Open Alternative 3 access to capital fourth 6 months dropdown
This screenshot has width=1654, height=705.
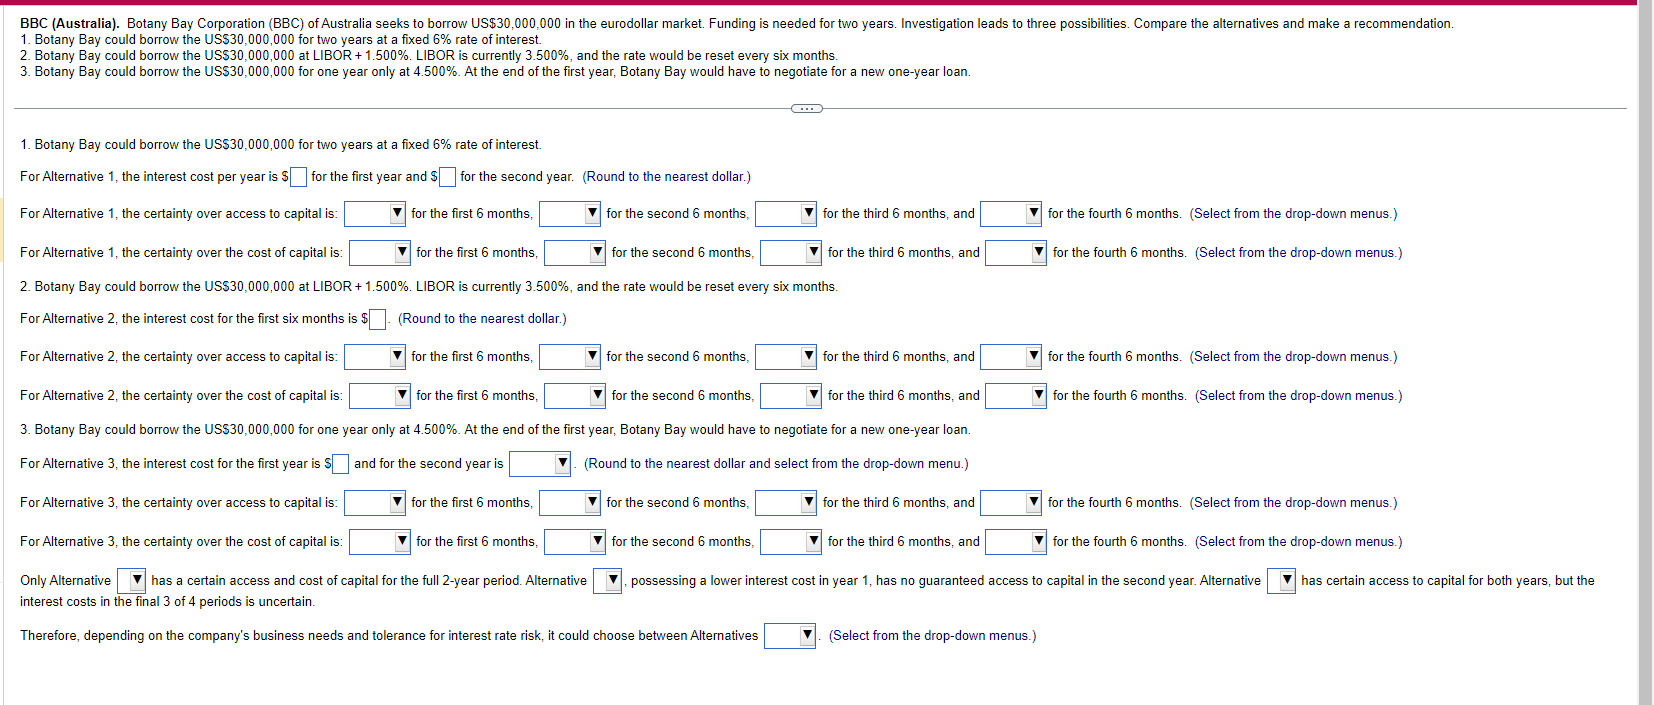1011,503
